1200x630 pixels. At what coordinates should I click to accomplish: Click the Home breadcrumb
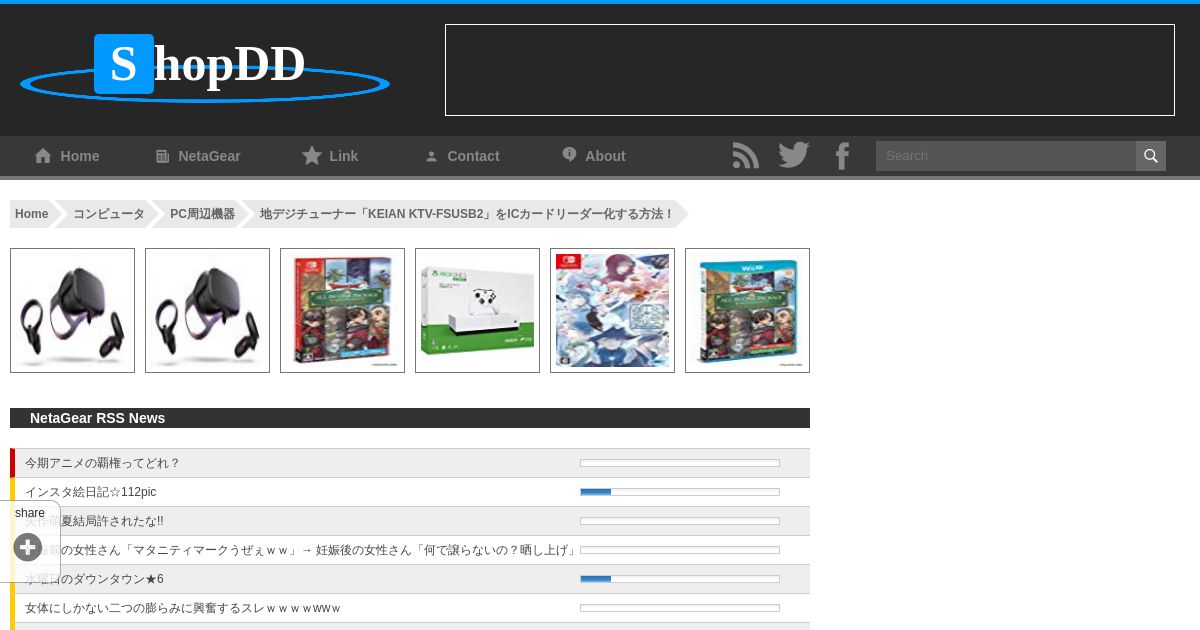pyautogui.click(x=32, y=214)
